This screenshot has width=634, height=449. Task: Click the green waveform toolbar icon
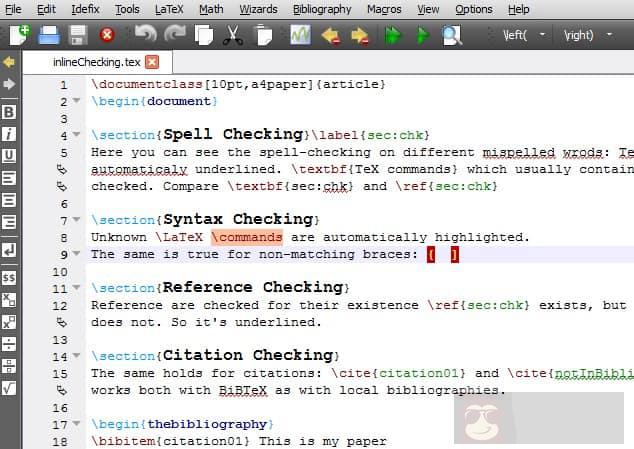(x=300, y=35)
